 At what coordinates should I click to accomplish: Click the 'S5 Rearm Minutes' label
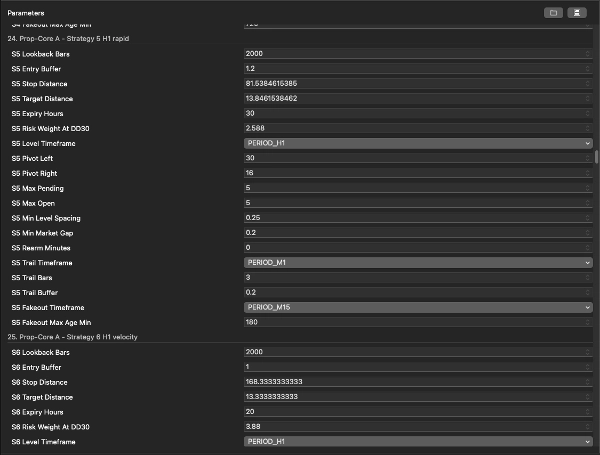click(x=41, y=248)
